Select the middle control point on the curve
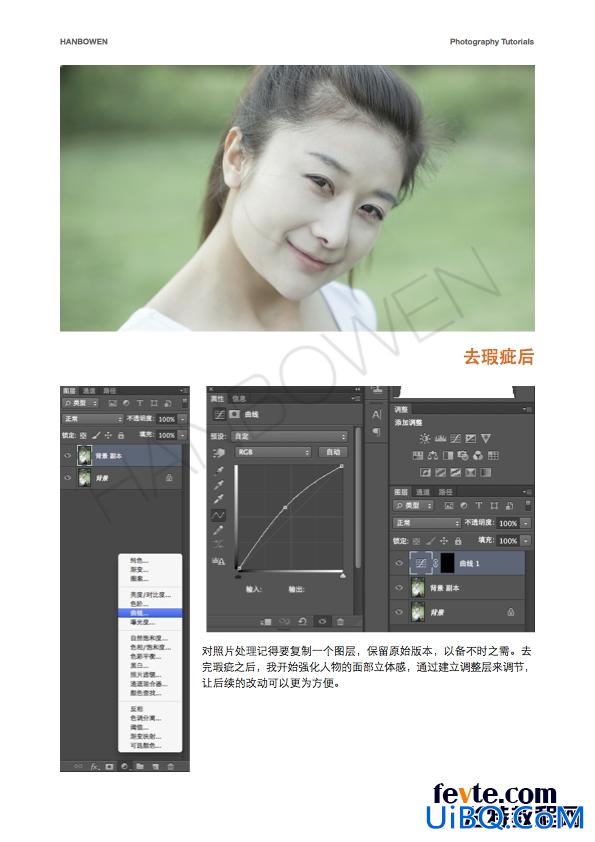 coord(285,507)
